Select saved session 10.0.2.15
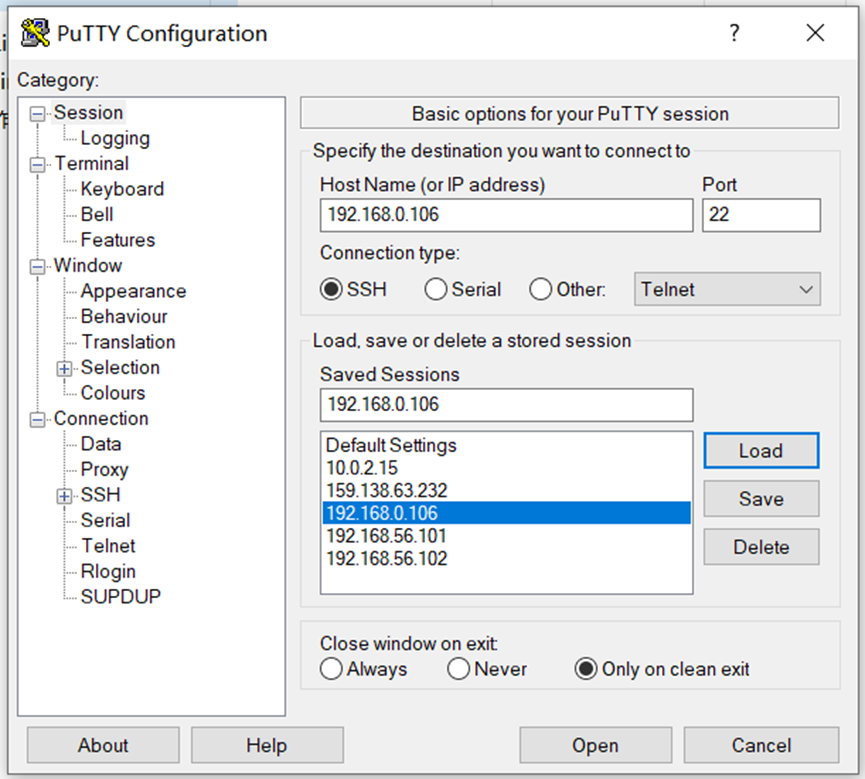Image resolution: width=865 pixels, height=779 pixels. pyautogui.click(x=505, y=468)
